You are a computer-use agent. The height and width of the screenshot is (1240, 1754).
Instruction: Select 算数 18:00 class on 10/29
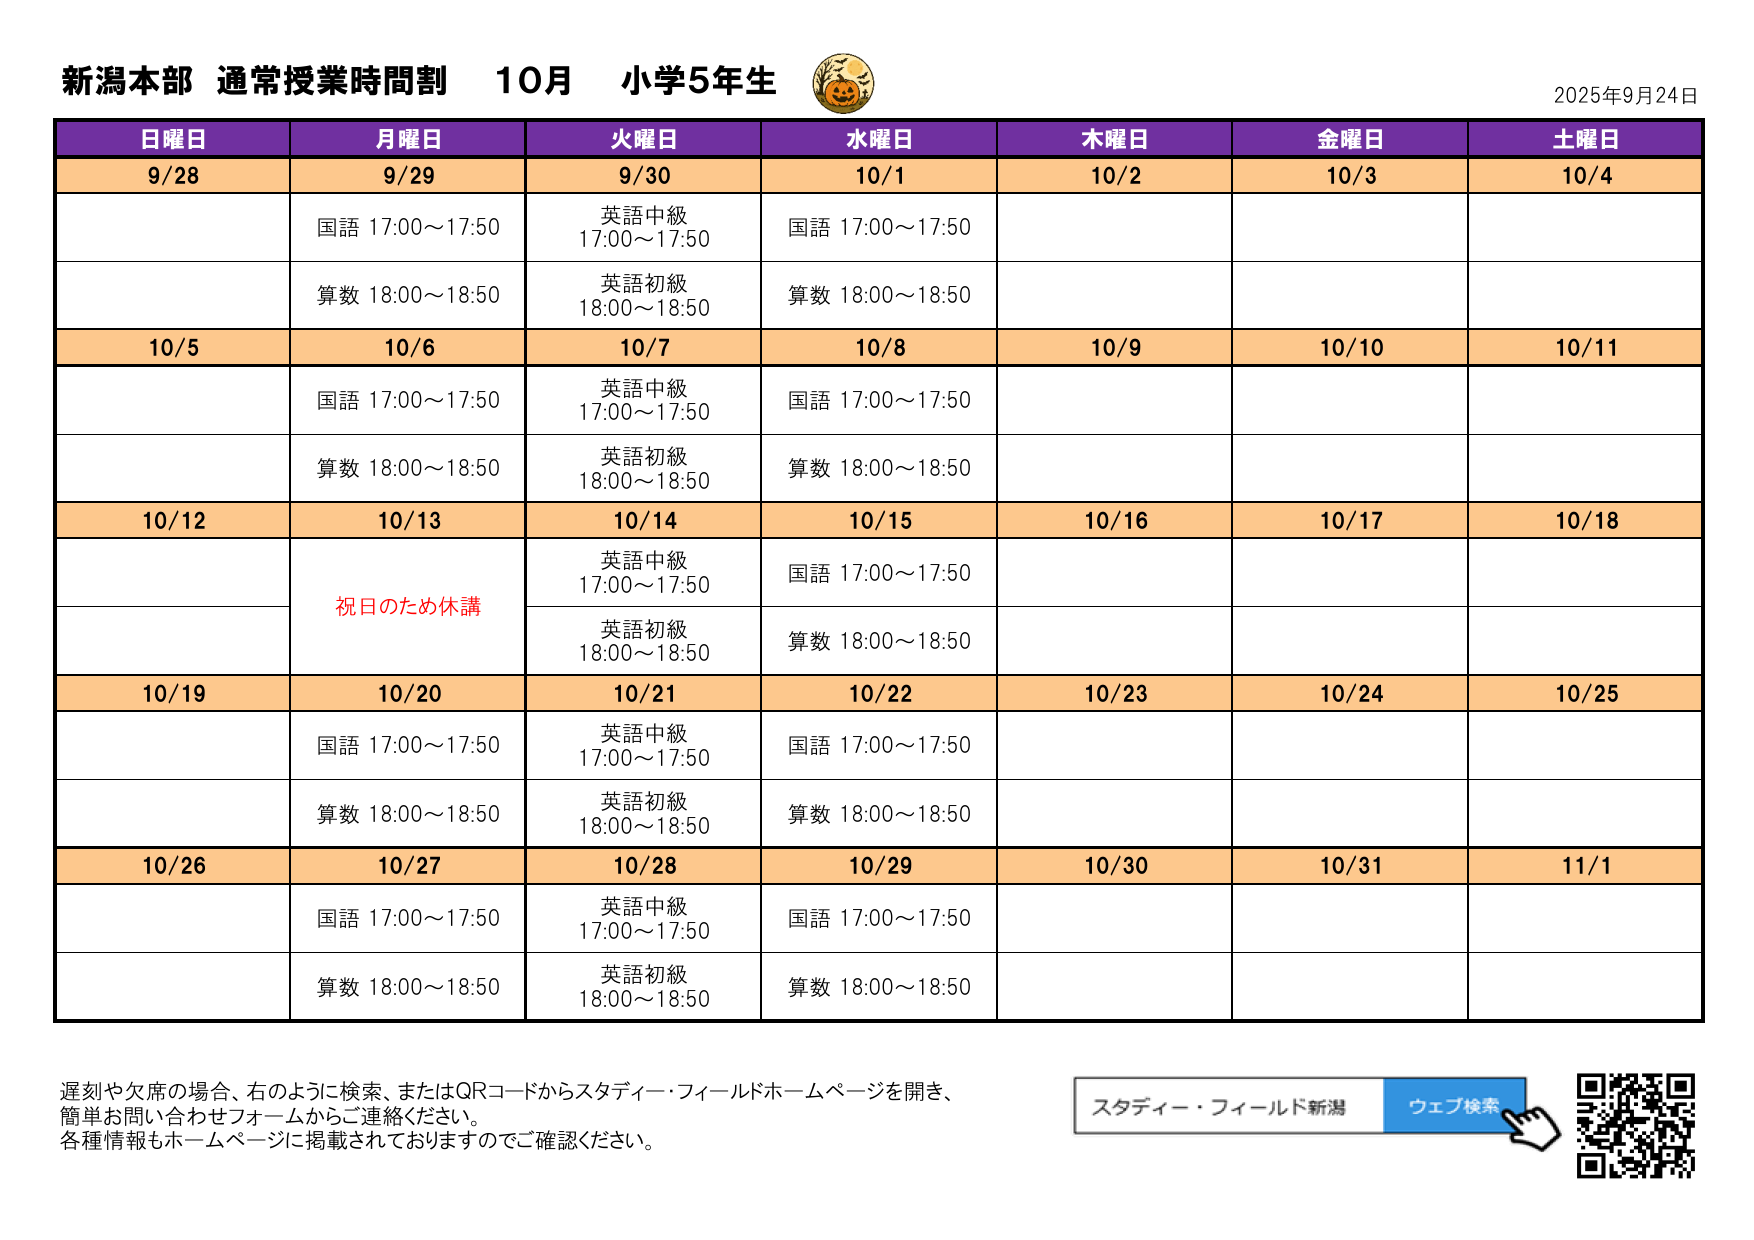(879, 987)
